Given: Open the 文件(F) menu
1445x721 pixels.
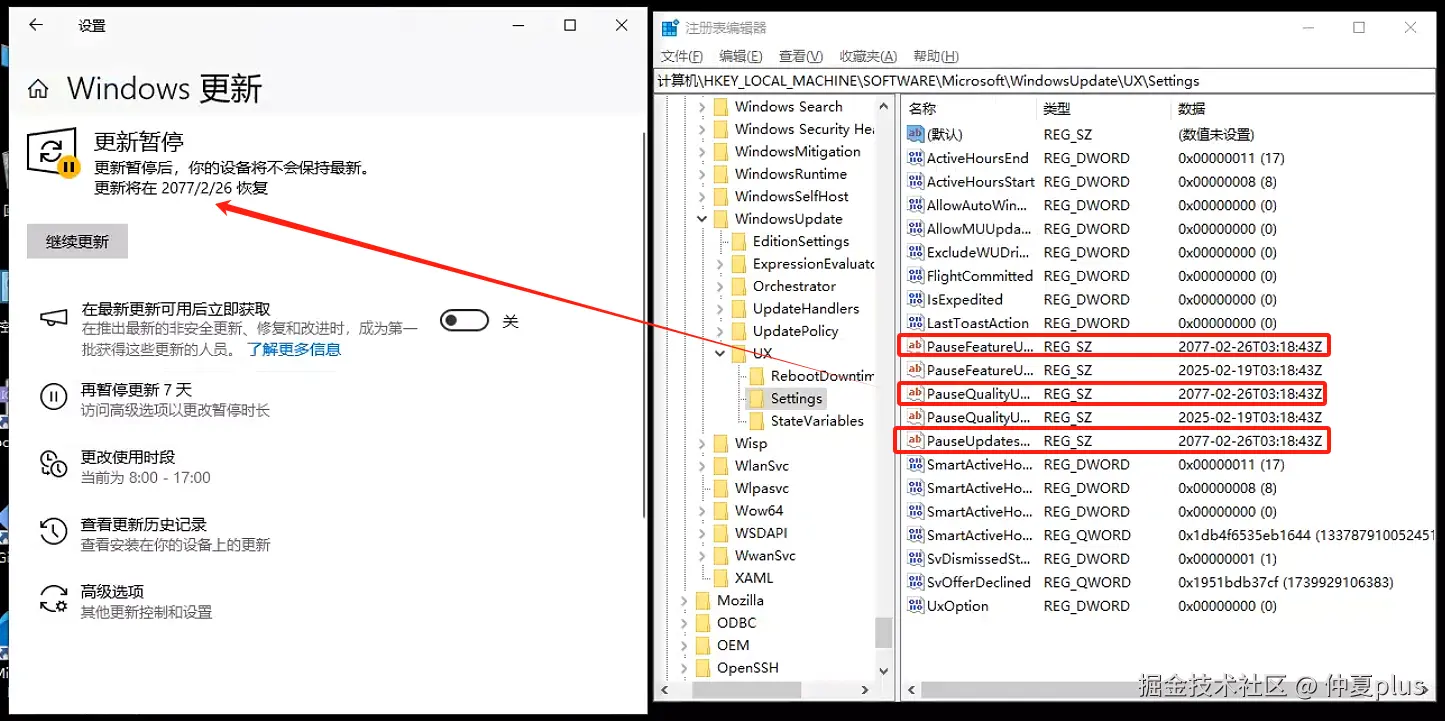Looking at the screenshot, I should coord(682,56).
